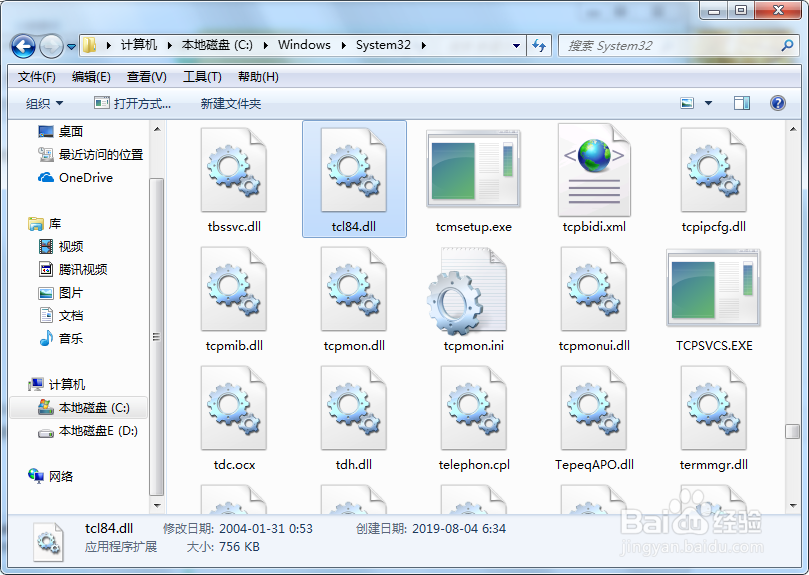Select the tcpbidi.xml globe document icon
Viewport: 809px width, 575px height.
point(594,170)
